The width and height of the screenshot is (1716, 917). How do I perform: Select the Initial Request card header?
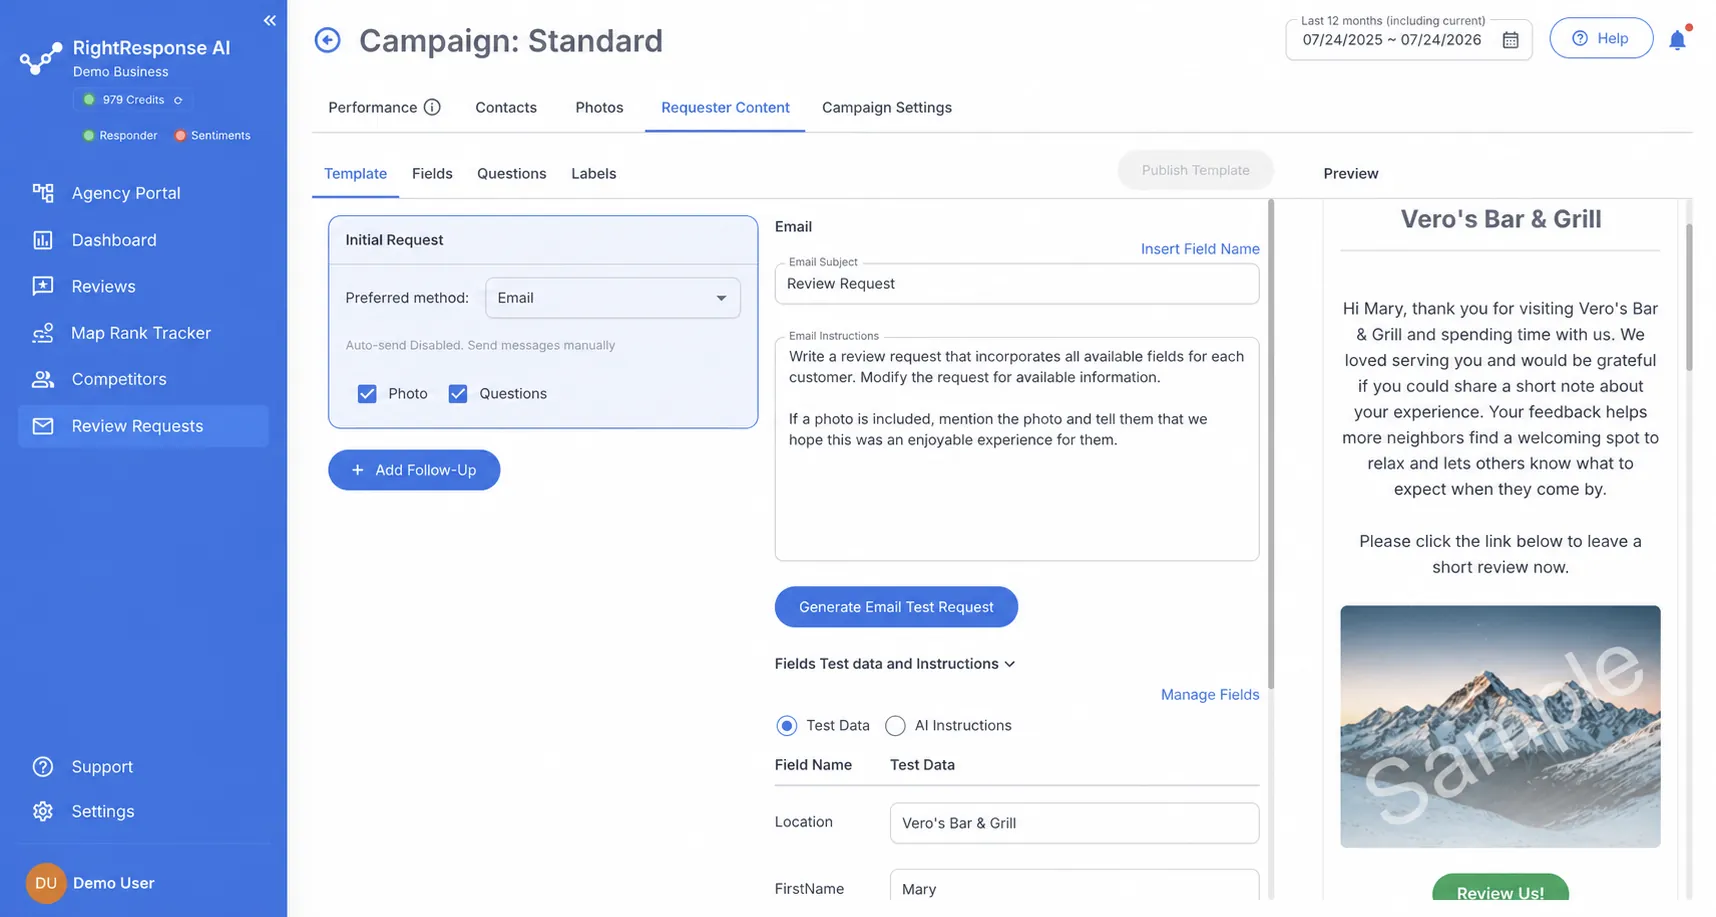point(543,240)
